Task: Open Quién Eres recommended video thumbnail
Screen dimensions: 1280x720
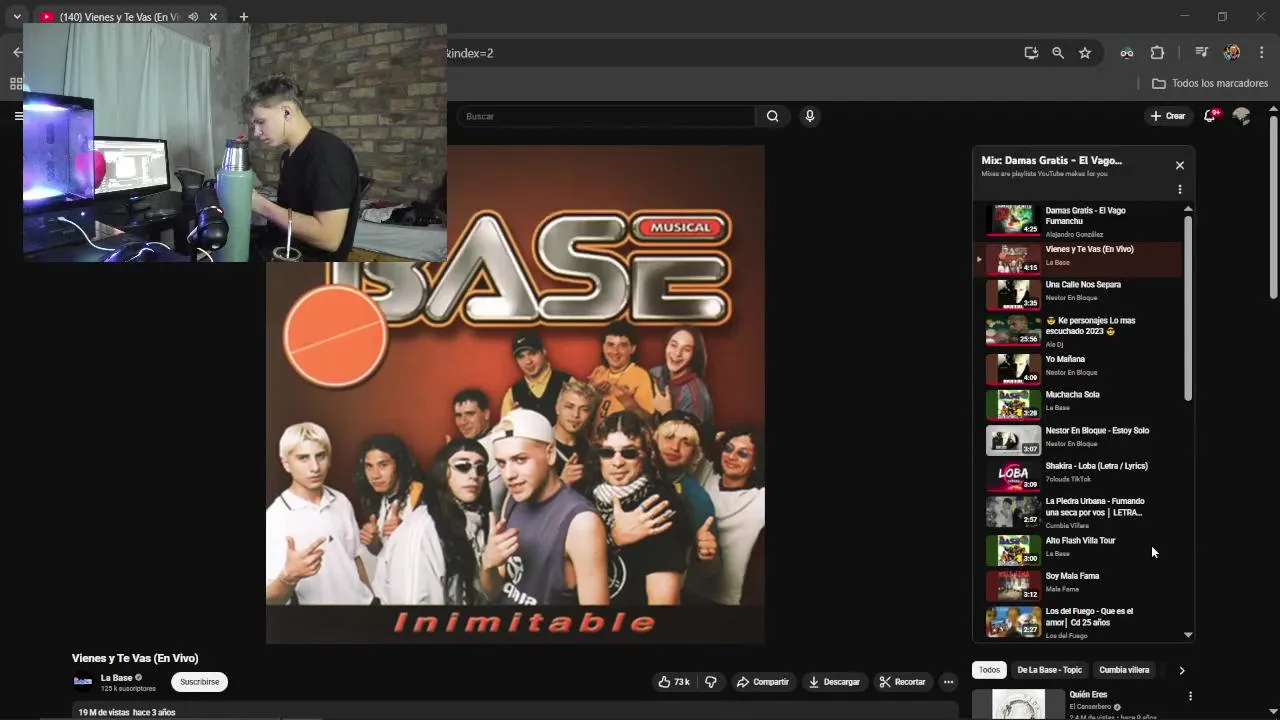Action: coord(1018,704)
